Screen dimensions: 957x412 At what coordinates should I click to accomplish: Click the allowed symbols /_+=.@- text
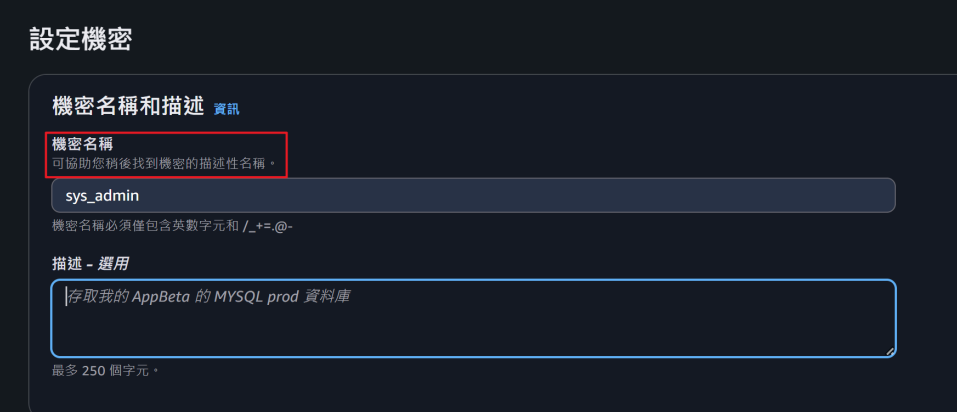coord(268,225)
